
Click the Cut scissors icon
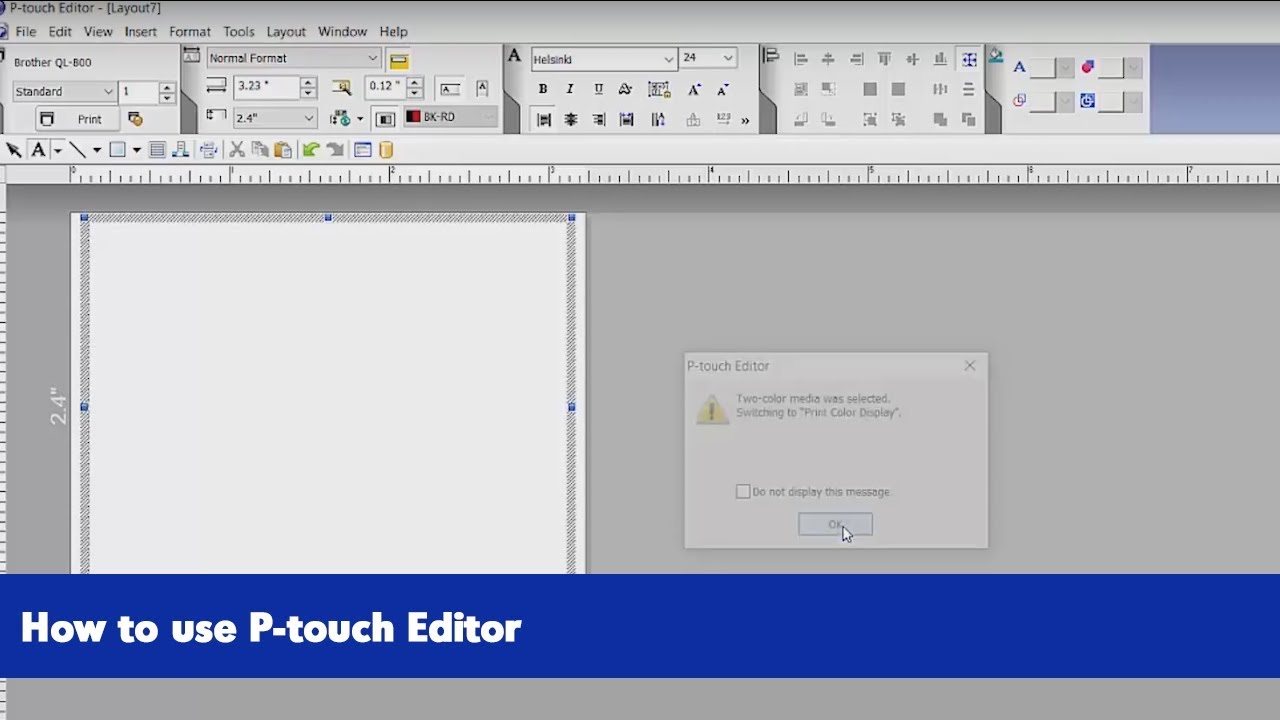tap(237, 150)
